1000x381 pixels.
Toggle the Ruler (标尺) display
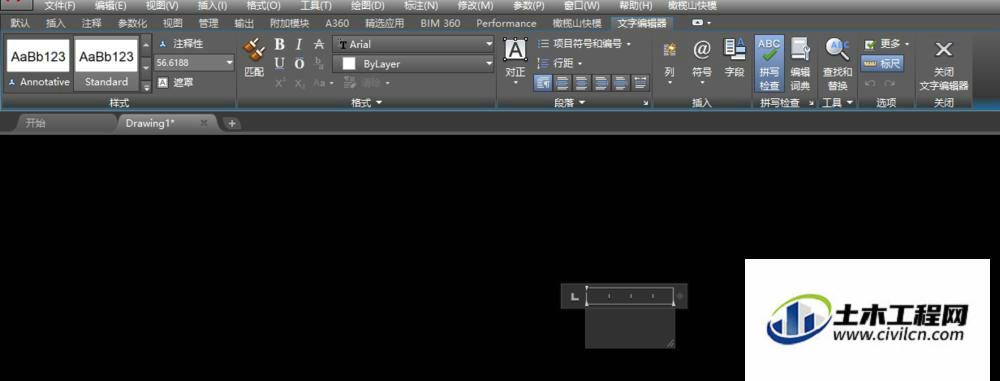tap(882, 63)
